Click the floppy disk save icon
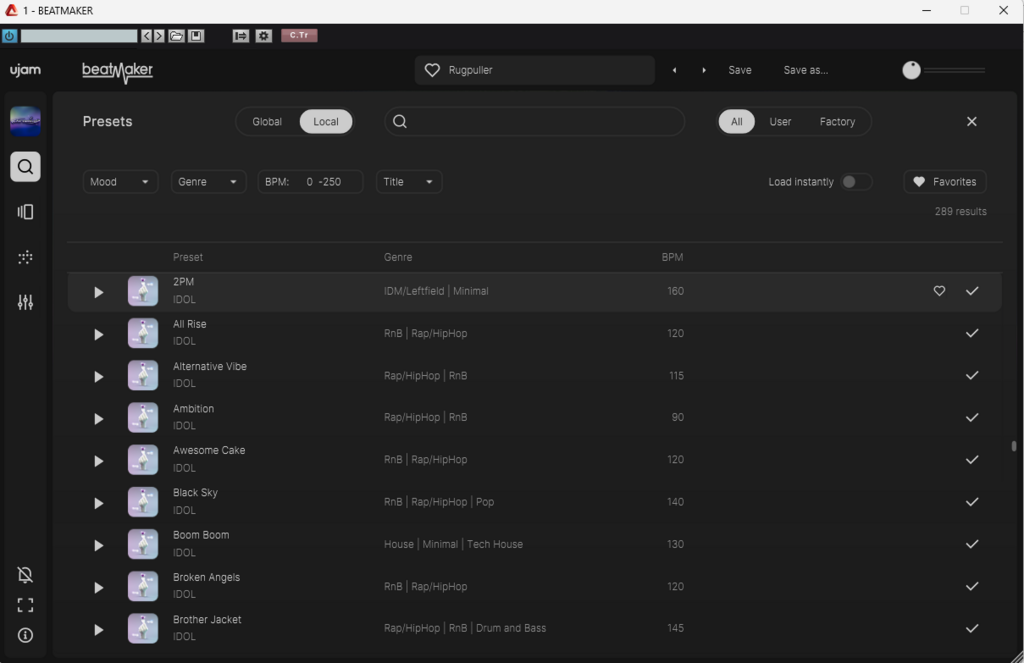 coord(196,36)
